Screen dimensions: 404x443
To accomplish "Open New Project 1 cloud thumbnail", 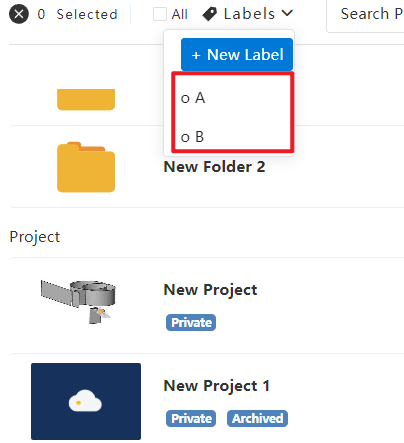I will click(x=86, y=401).
